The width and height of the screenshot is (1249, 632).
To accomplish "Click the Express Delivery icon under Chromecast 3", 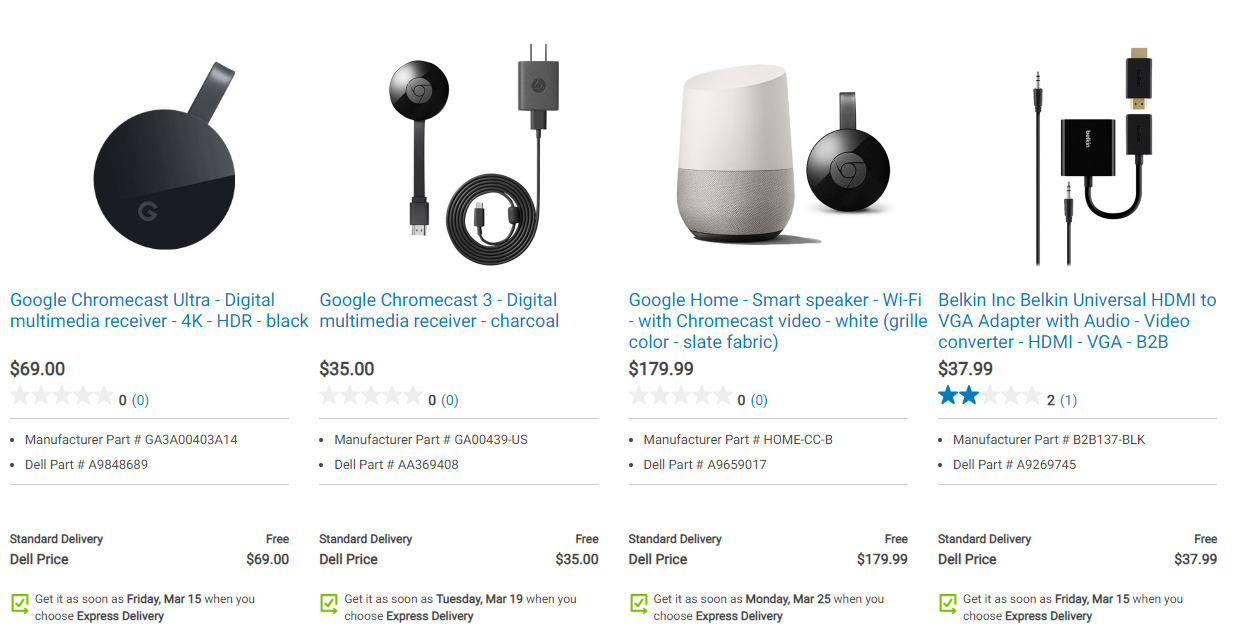I will [x=329, y=604].
